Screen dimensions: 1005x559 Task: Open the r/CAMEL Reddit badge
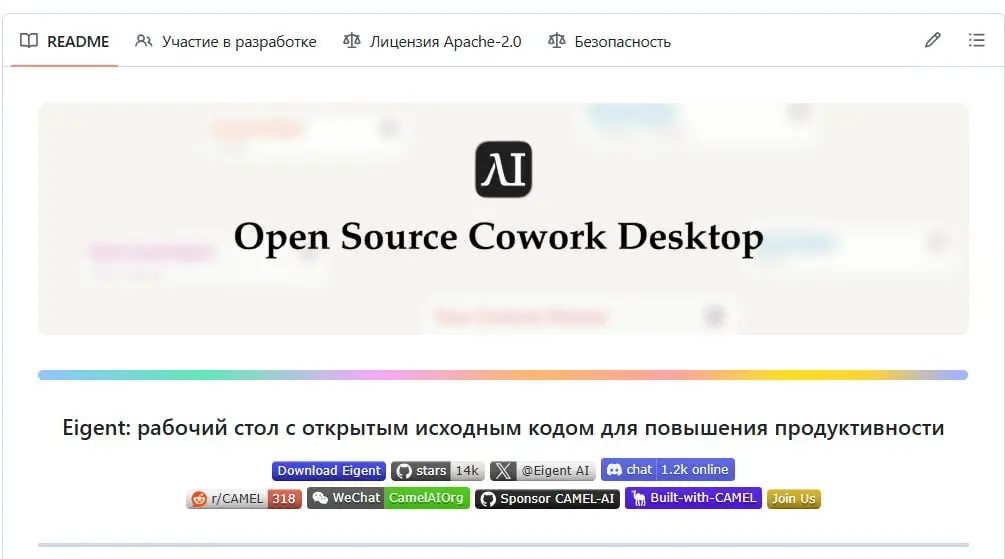click(x=244, y=499)
